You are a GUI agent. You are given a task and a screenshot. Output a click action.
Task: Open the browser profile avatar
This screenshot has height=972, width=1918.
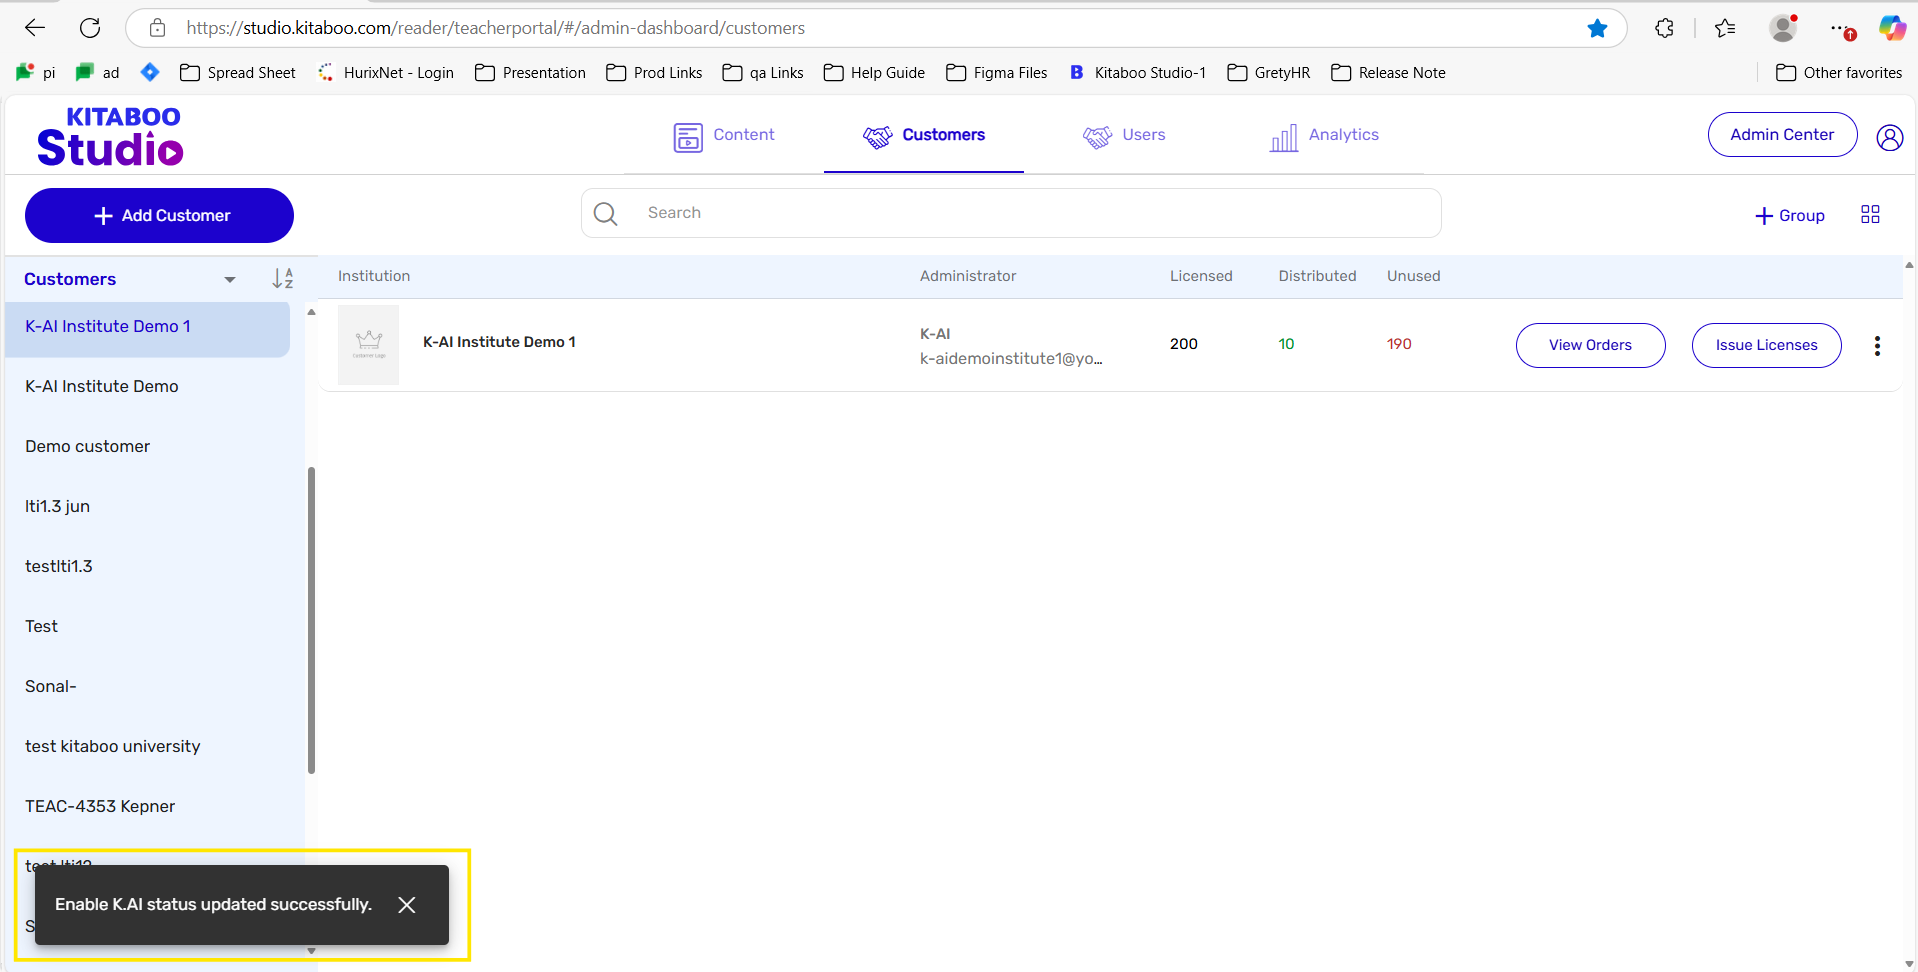point(1783,28)
